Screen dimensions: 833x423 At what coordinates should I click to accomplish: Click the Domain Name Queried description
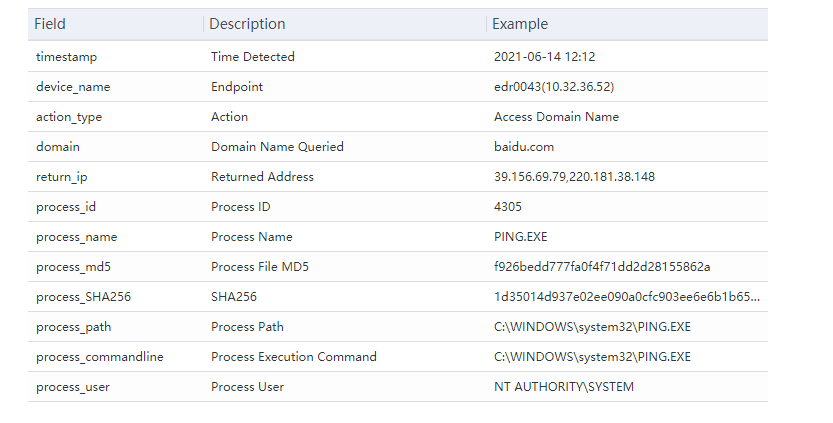(x=277, y=147)
